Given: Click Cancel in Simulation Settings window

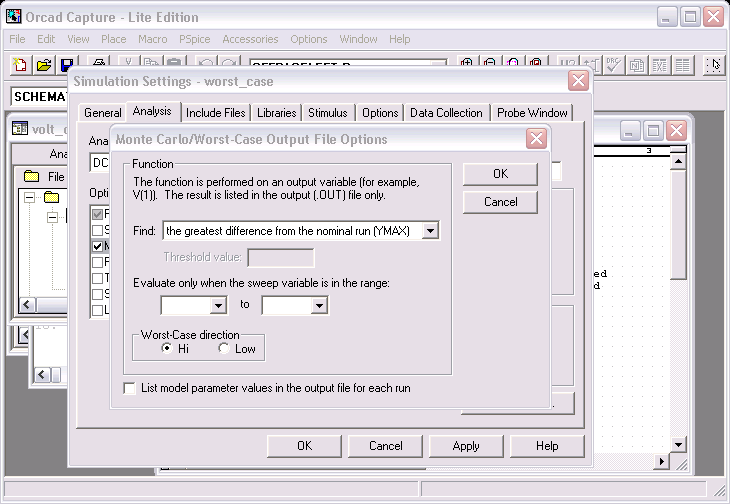Looking at the screenshot, I should (385, 446).
